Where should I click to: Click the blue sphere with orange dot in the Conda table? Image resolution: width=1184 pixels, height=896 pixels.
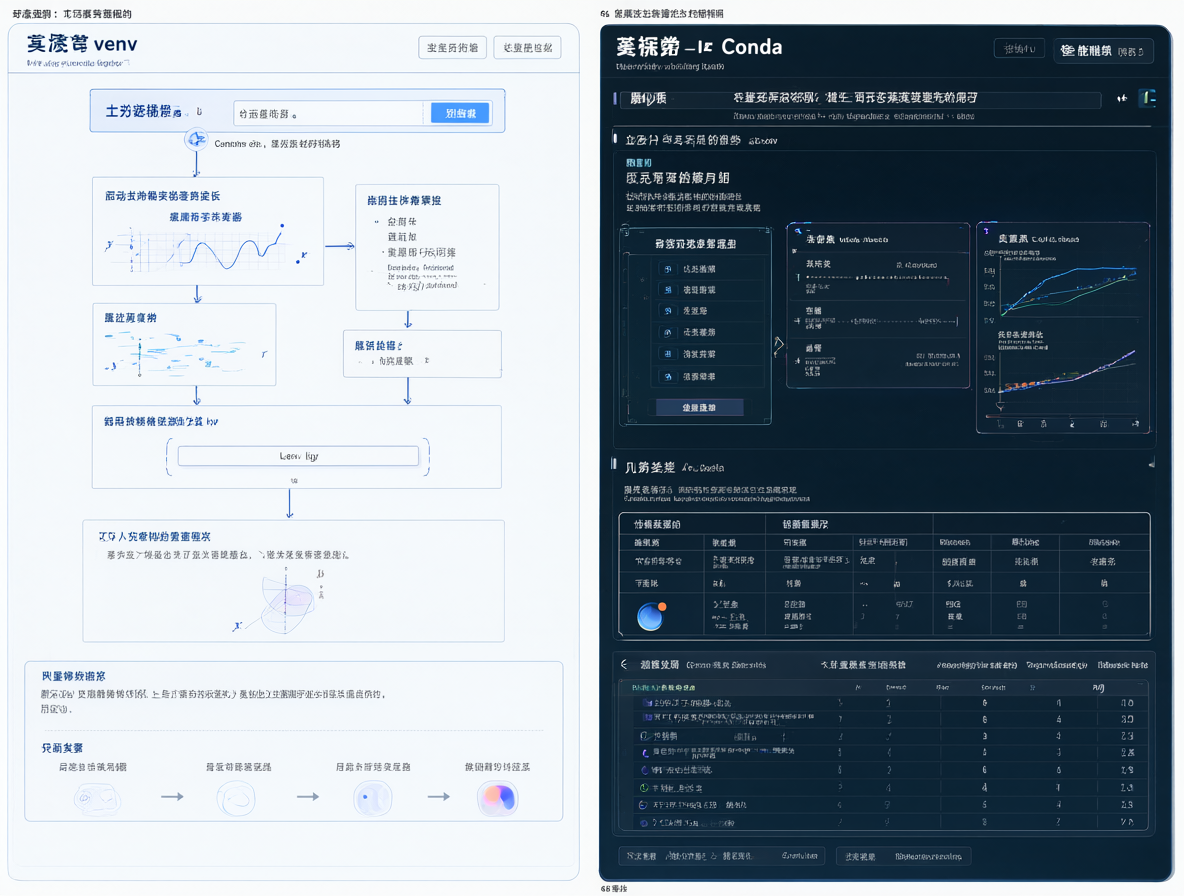click(651, 616)
